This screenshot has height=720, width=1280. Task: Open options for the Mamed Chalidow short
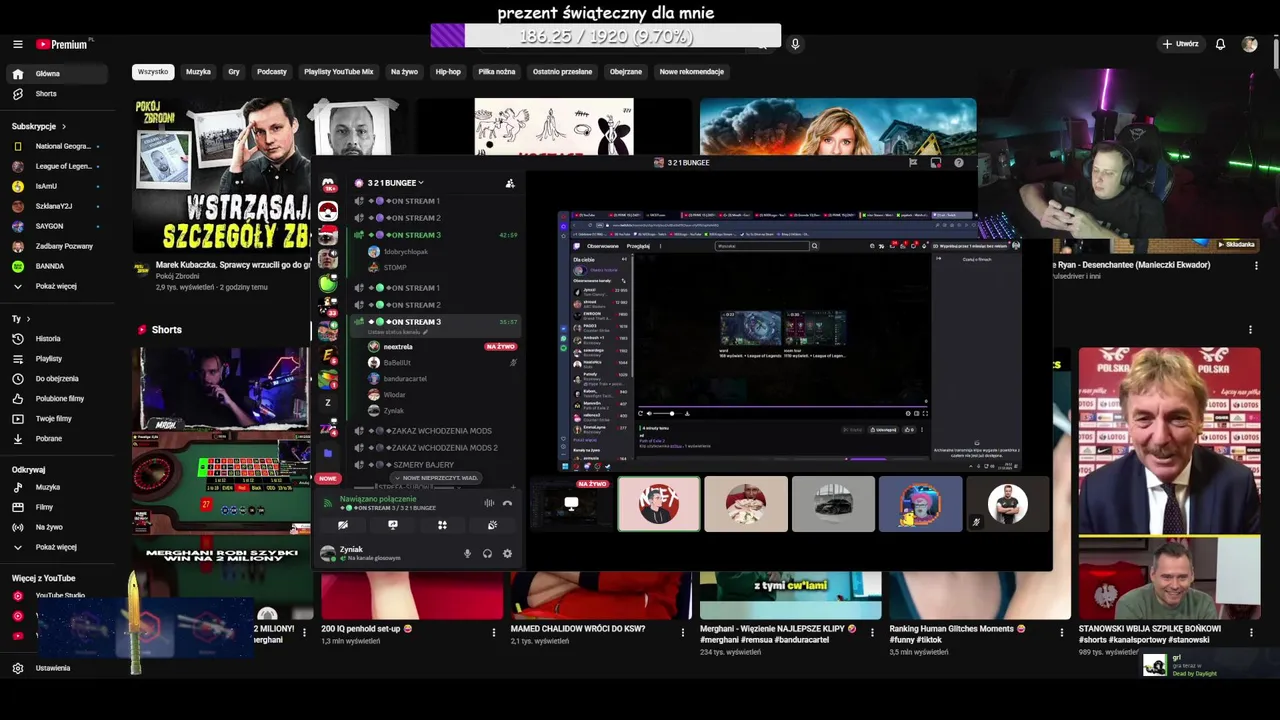click(683, 632)
